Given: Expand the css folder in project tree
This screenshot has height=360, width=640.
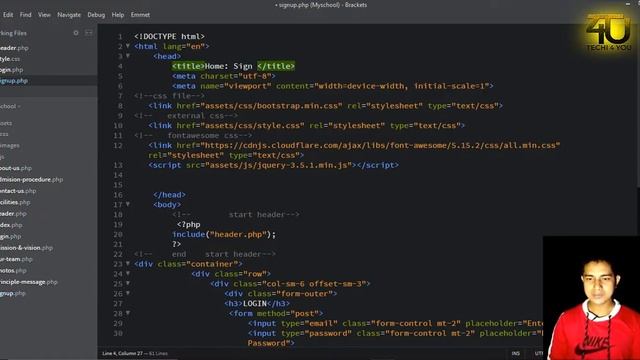Looking at the screenshot, I should tap(4, 134).
